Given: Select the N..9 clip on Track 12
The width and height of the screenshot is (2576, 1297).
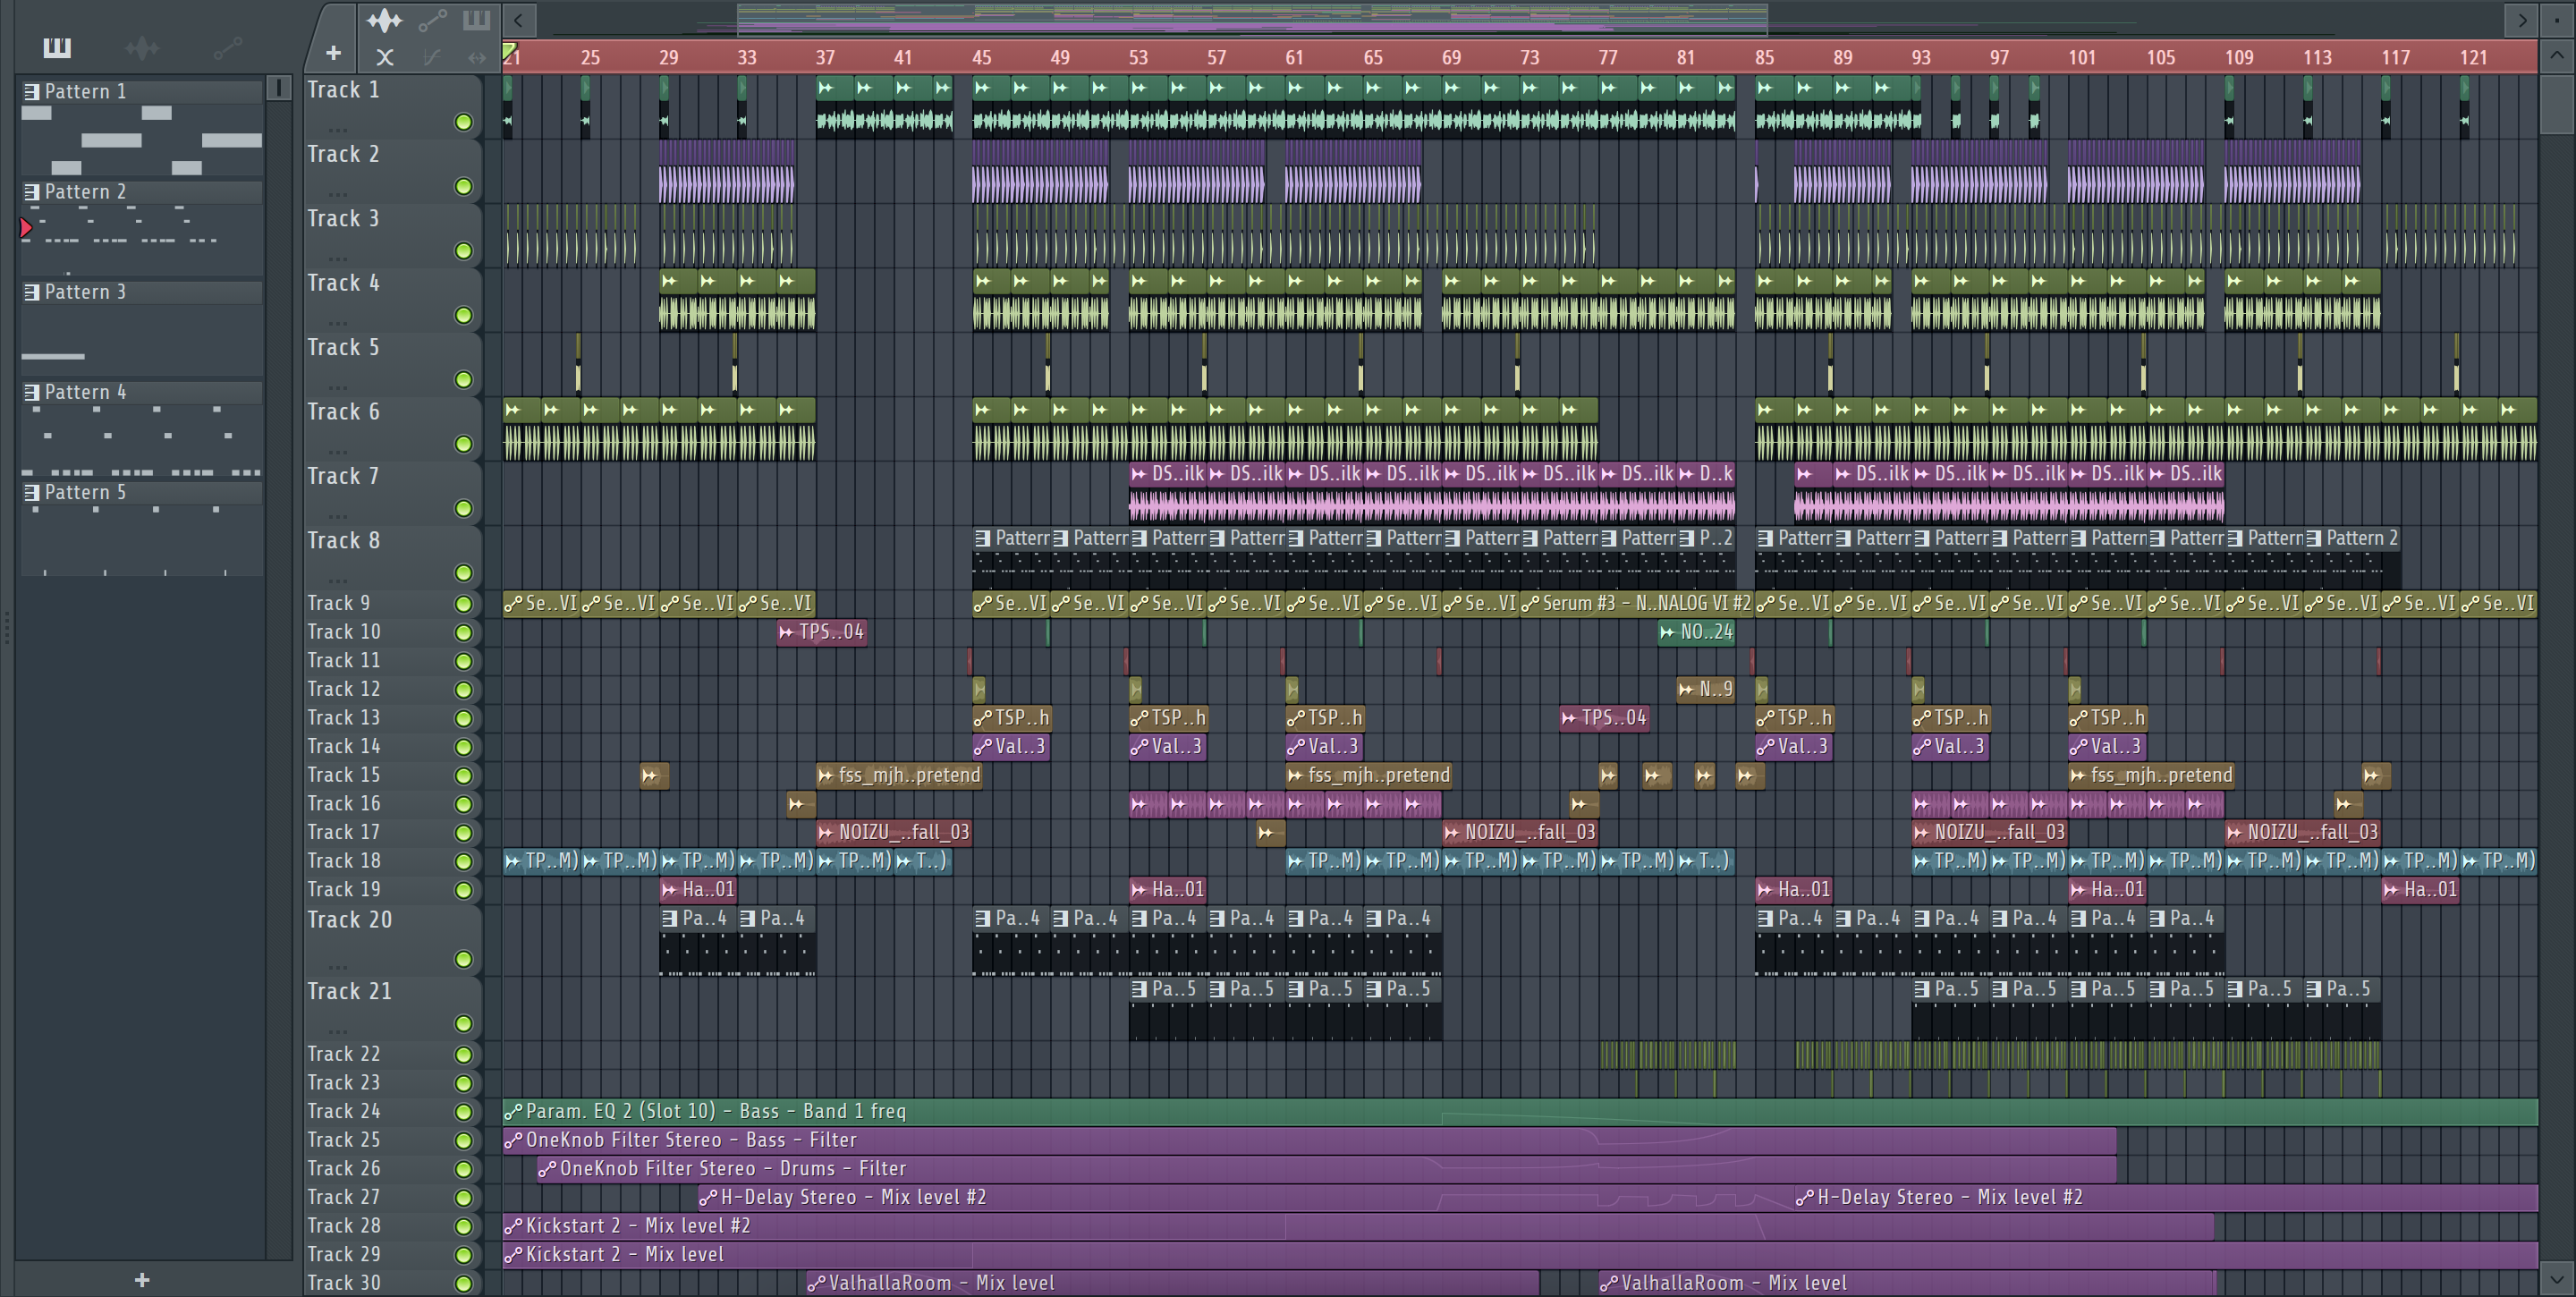Looking at the screenshot, I should click(1706, 689).
